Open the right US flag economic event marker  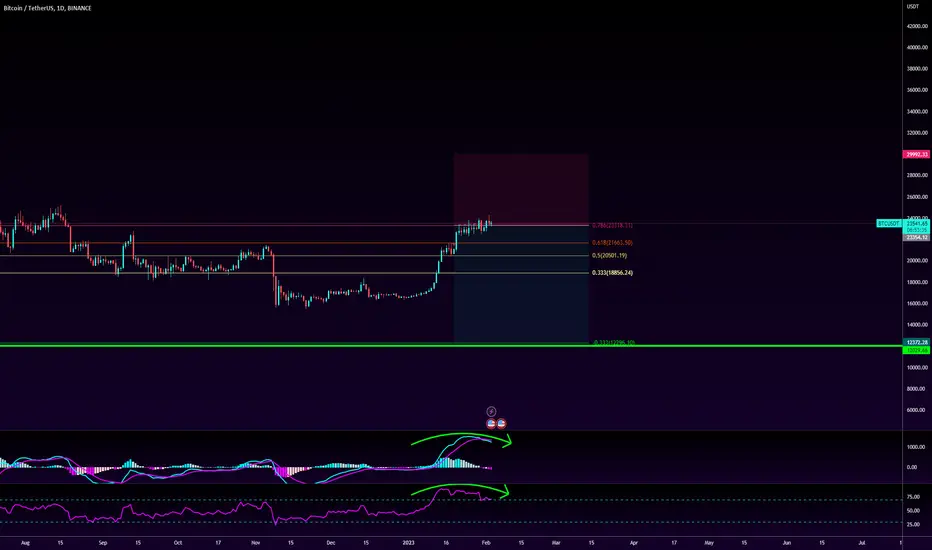click(501, 424)
